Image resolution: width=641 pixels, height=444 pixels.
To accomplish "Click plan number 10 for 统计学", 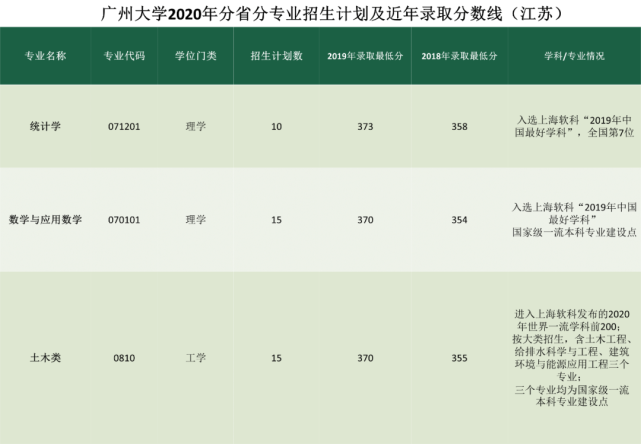I will (x=276, y=127).
